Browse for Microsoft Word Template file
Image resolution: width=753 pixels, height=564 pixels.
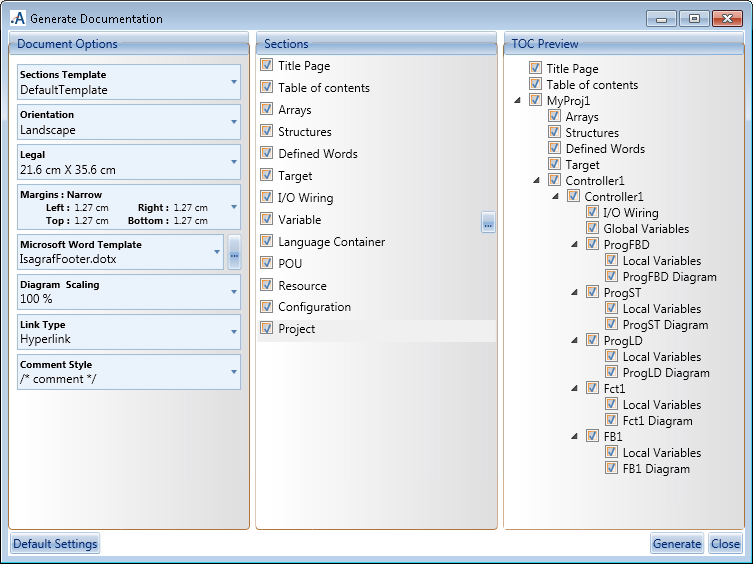(x=234, y=252)
